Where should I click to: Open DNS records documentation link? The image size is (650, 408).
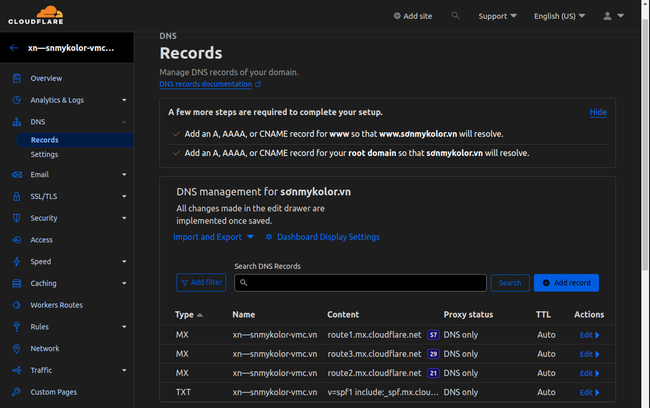[x=206, y=84]
